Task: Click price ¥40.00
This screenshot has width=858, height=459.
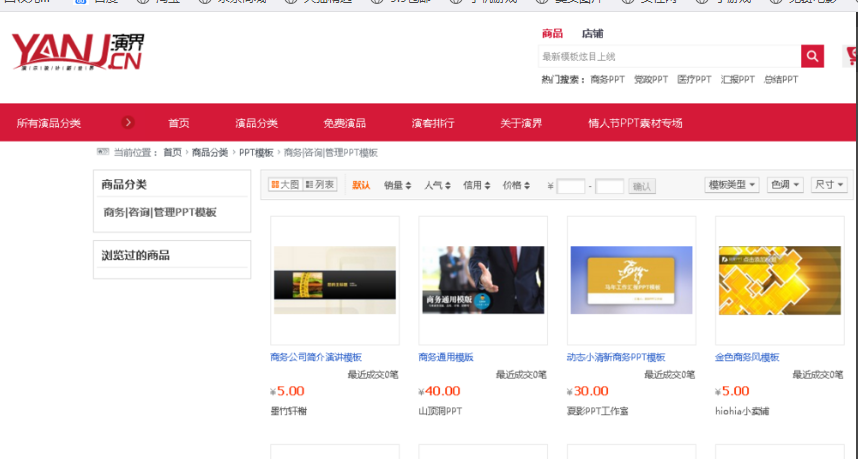Action: click(x=439, y=391)
